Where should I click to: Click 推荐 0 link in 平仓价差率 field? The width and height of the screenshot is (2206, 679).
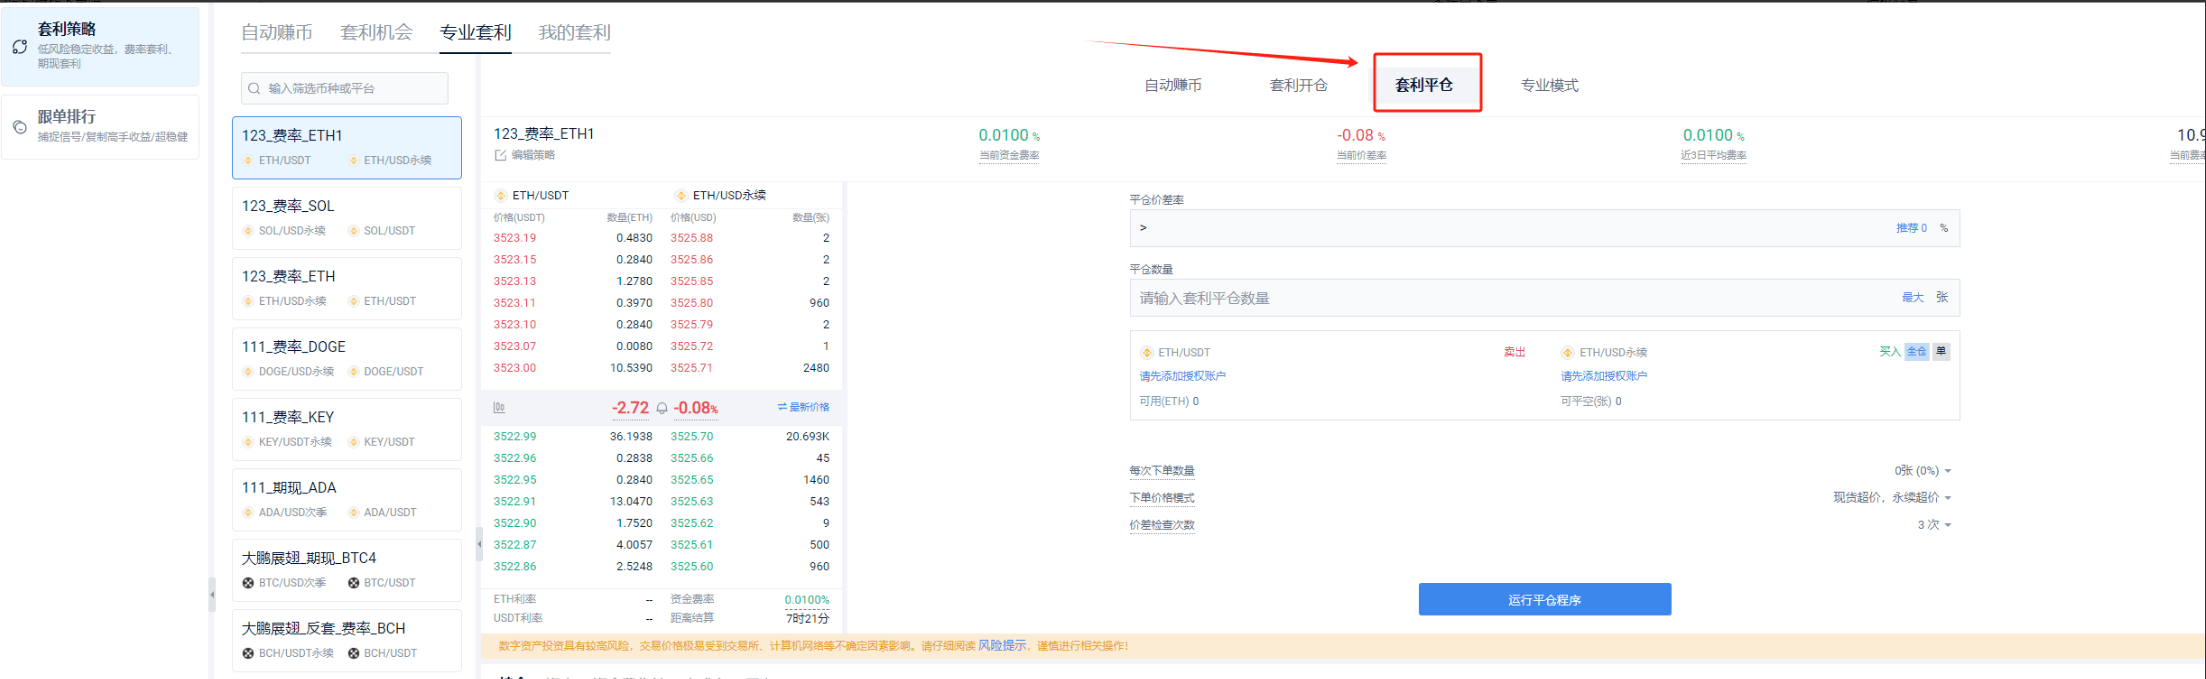[x=1911, y=228]
